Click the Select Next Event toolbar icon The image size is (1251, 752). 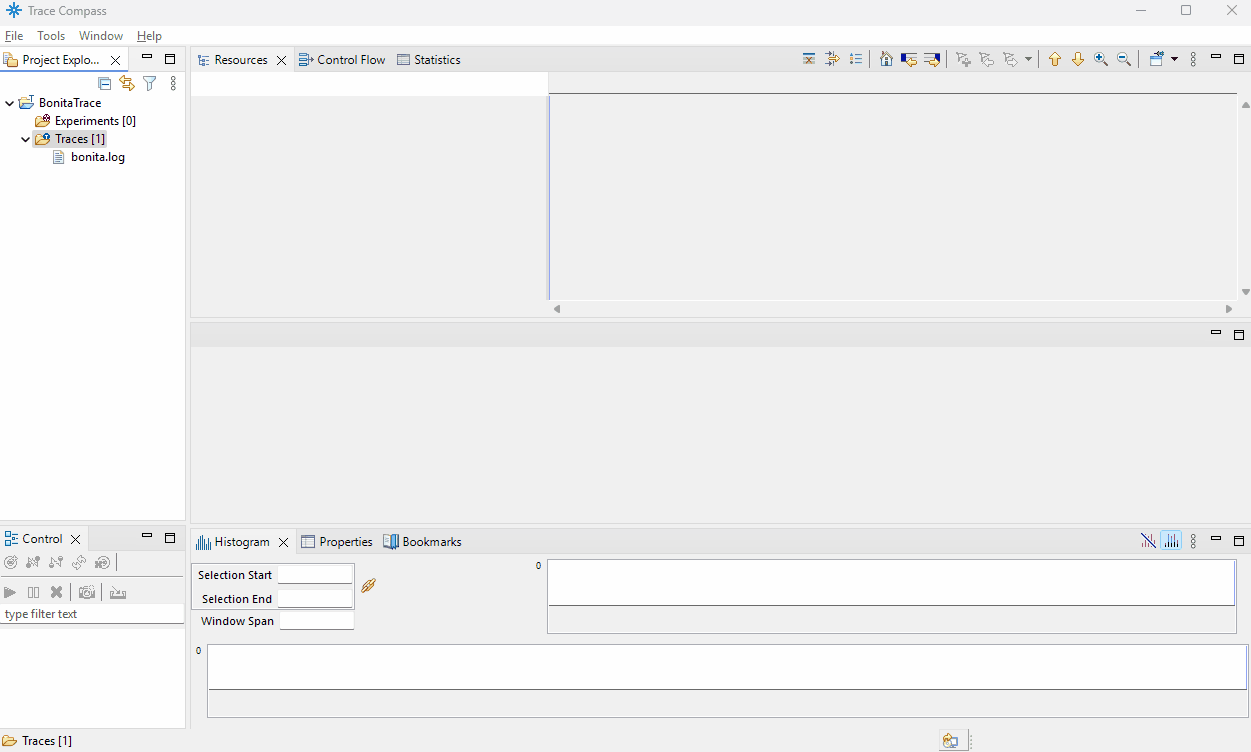pos(931,58)
